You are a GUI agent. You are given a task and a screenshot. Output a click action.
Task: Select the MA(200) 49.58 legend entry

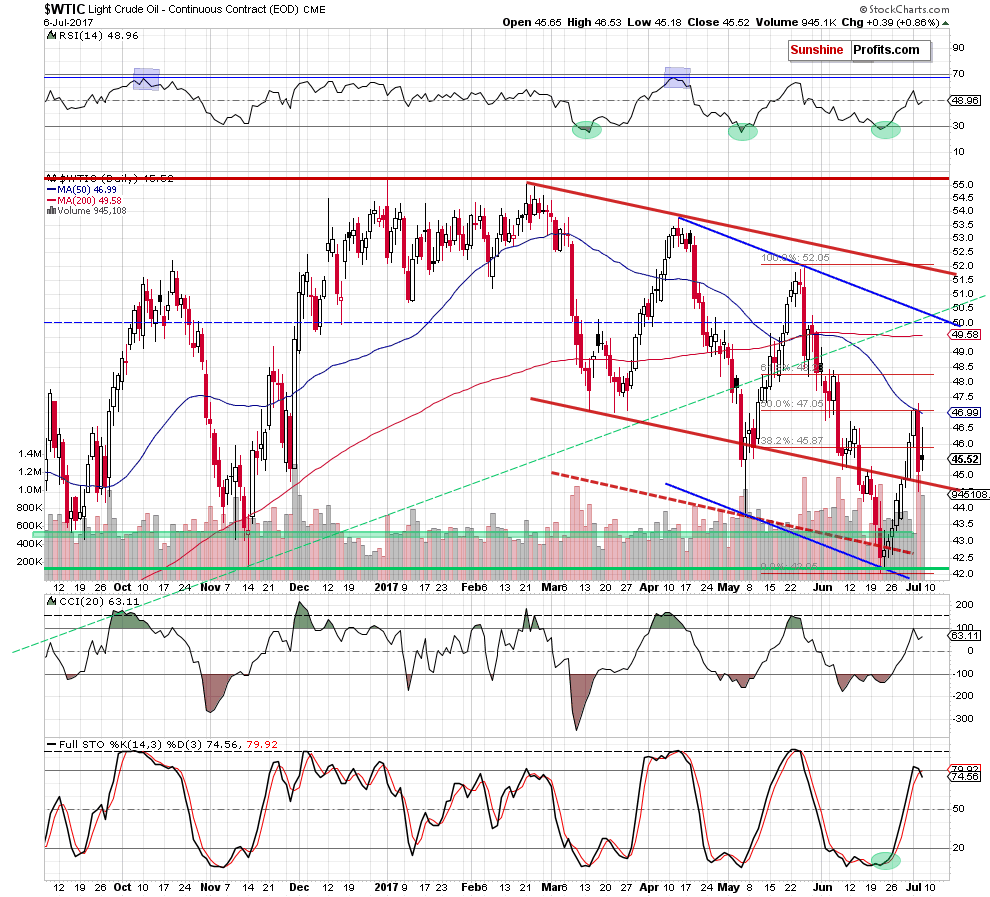click(x=84, y=200)
